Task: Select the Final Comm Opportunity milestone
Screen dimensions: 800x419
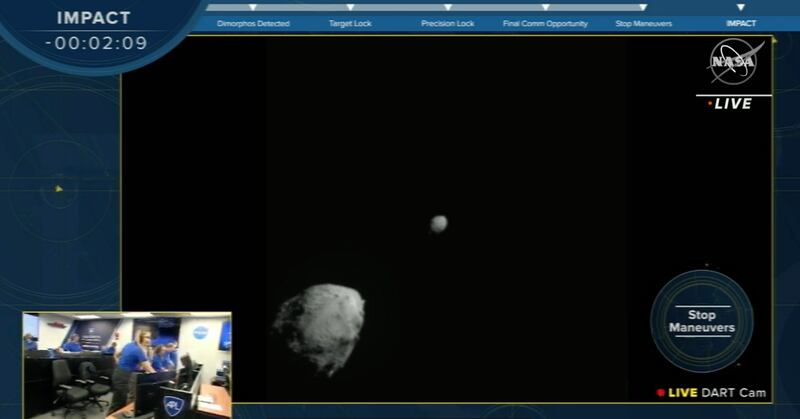Action: [545, 24]
